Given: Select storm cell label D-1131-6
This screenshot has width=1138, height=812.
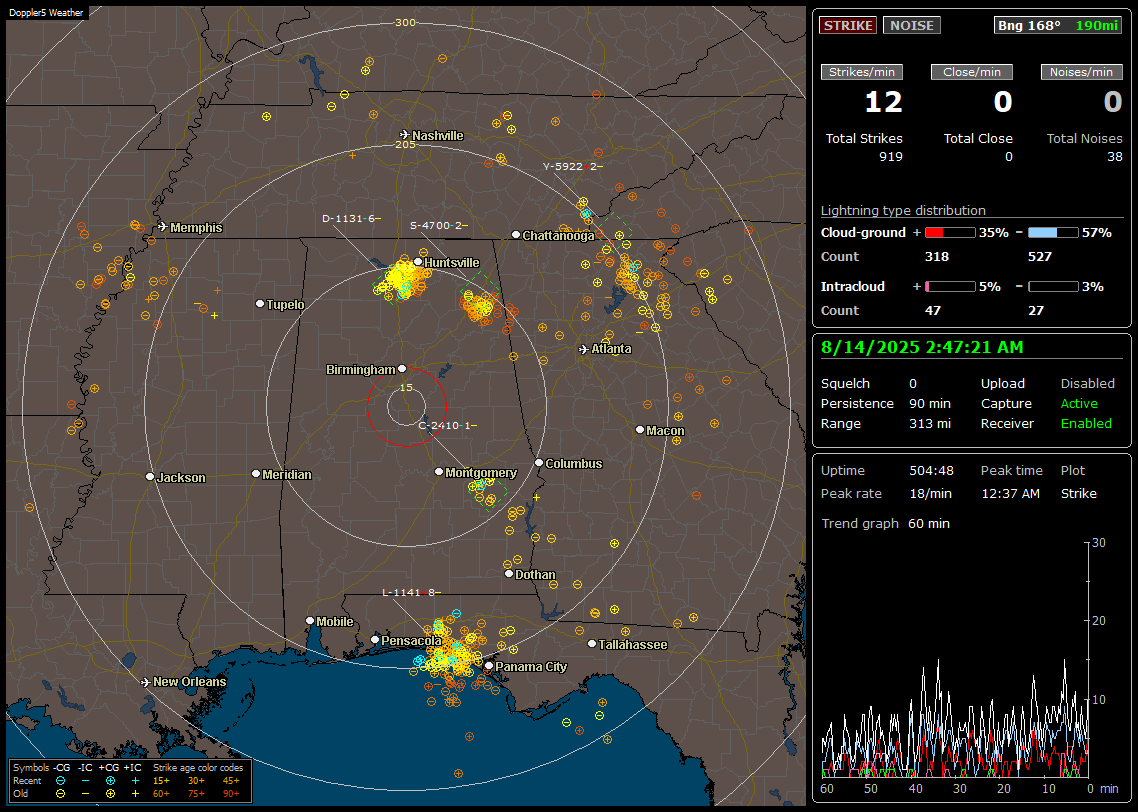Looking at the screenshot, I should tap(351, 218).
